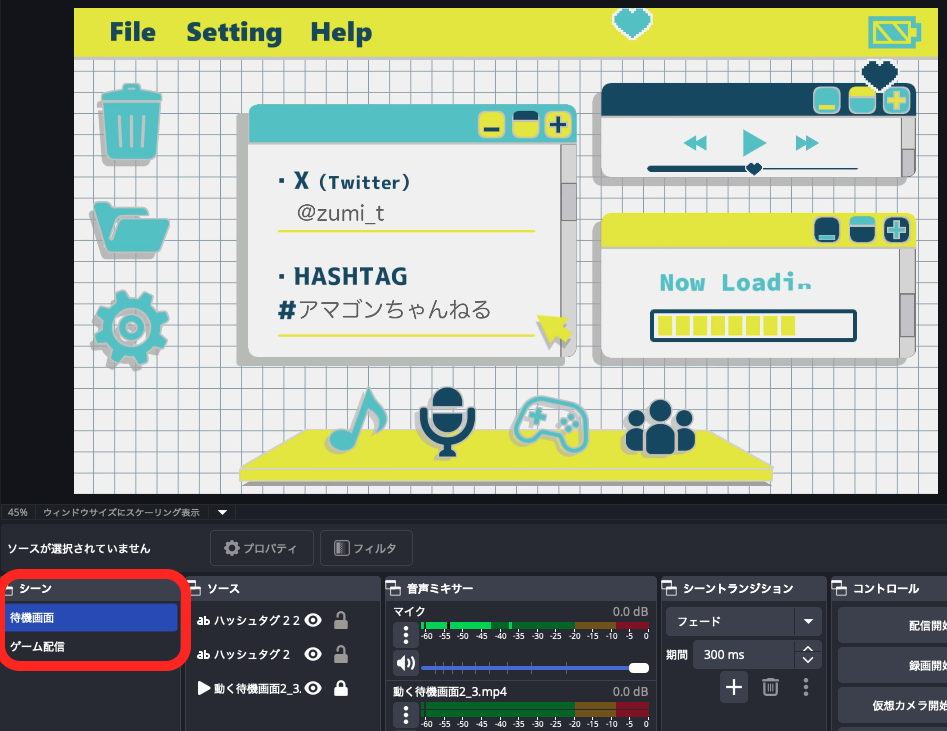This screenshot has height=731, width=947.
Task: Toggle visibility of ハッシュタグ２ source
Action: (x=313, y=654)
